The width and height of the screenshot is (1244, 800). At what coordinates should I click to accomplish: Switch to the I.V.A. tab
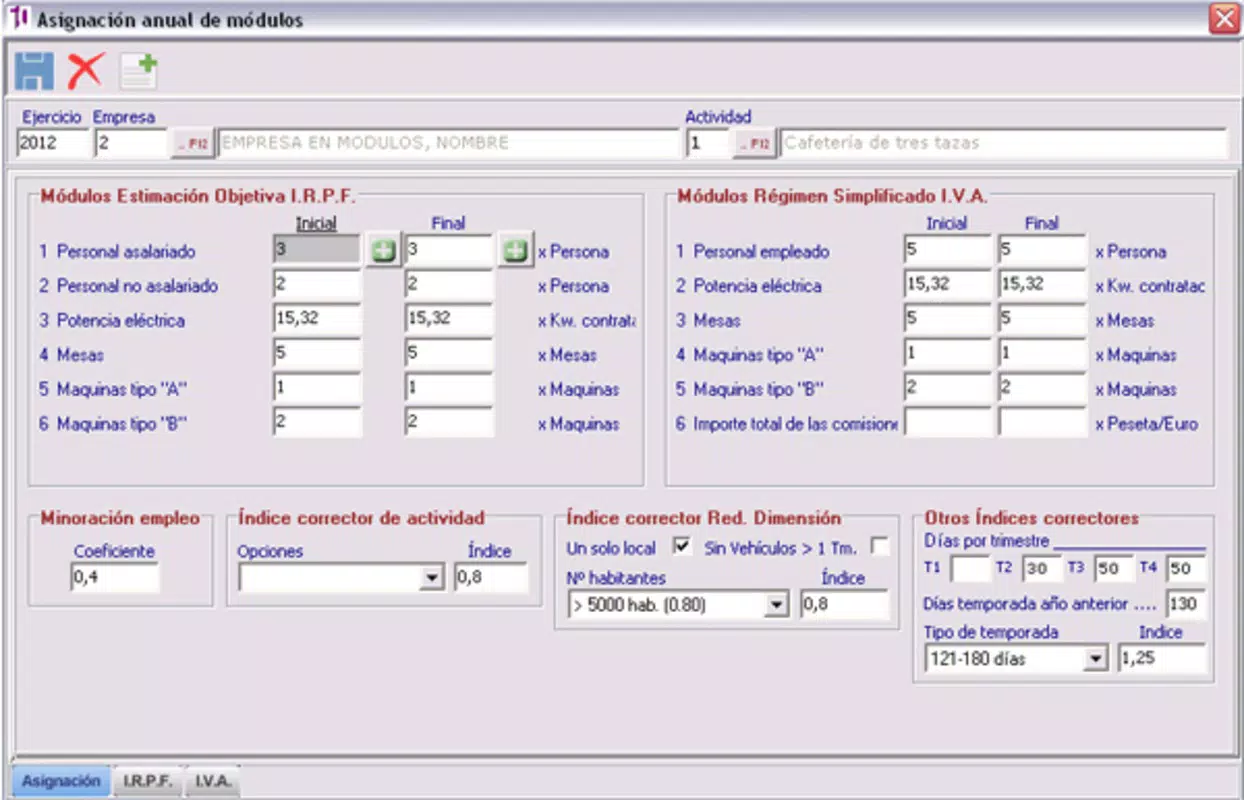(x=213, y=781)
